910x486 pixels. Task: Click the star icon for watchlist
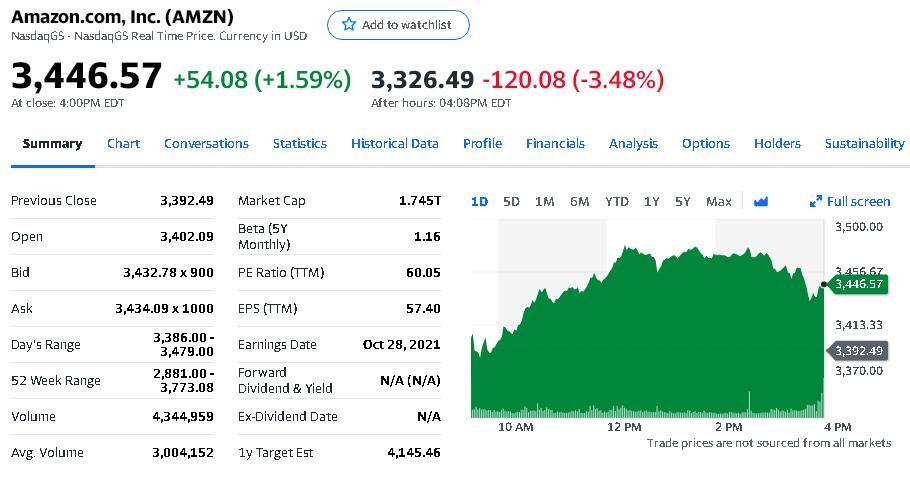[x=349, y=25]
